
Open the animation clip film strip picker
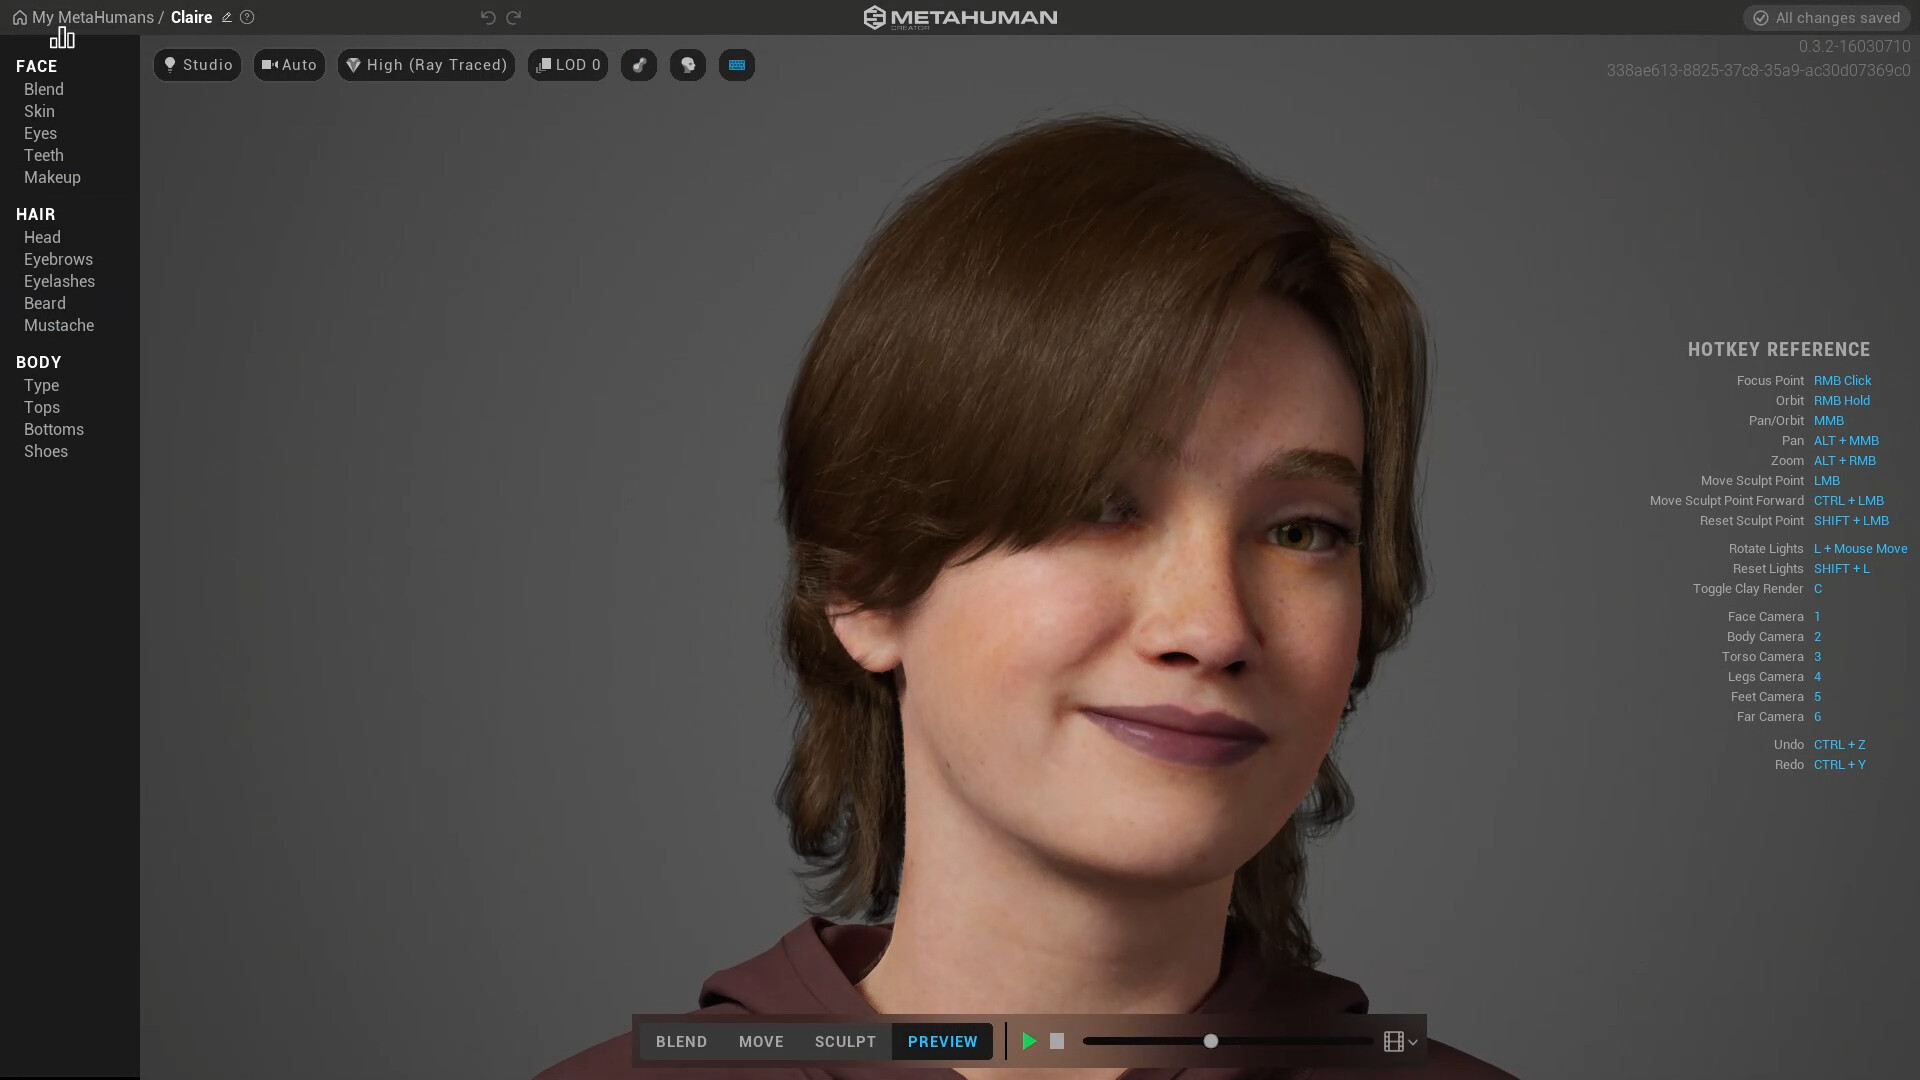pos(1392,1041)
